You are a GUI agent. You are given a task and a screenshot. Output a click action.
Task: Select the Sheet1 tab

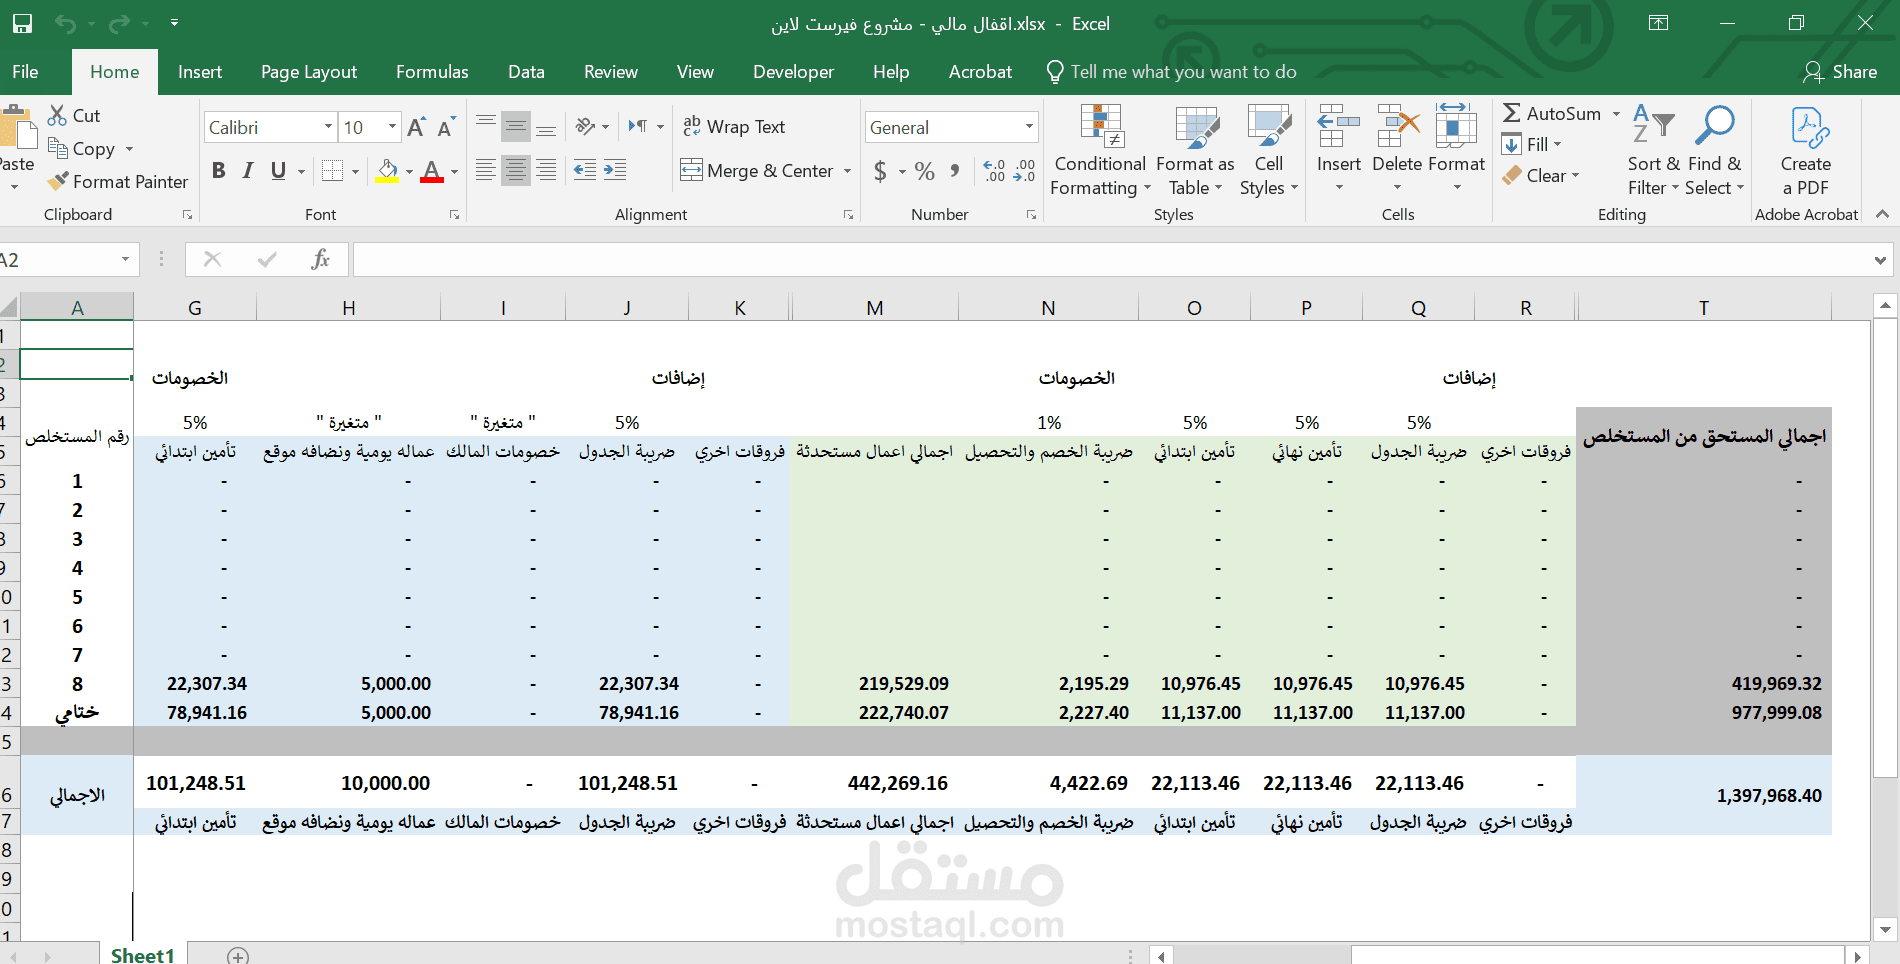(x=143, y=955)
